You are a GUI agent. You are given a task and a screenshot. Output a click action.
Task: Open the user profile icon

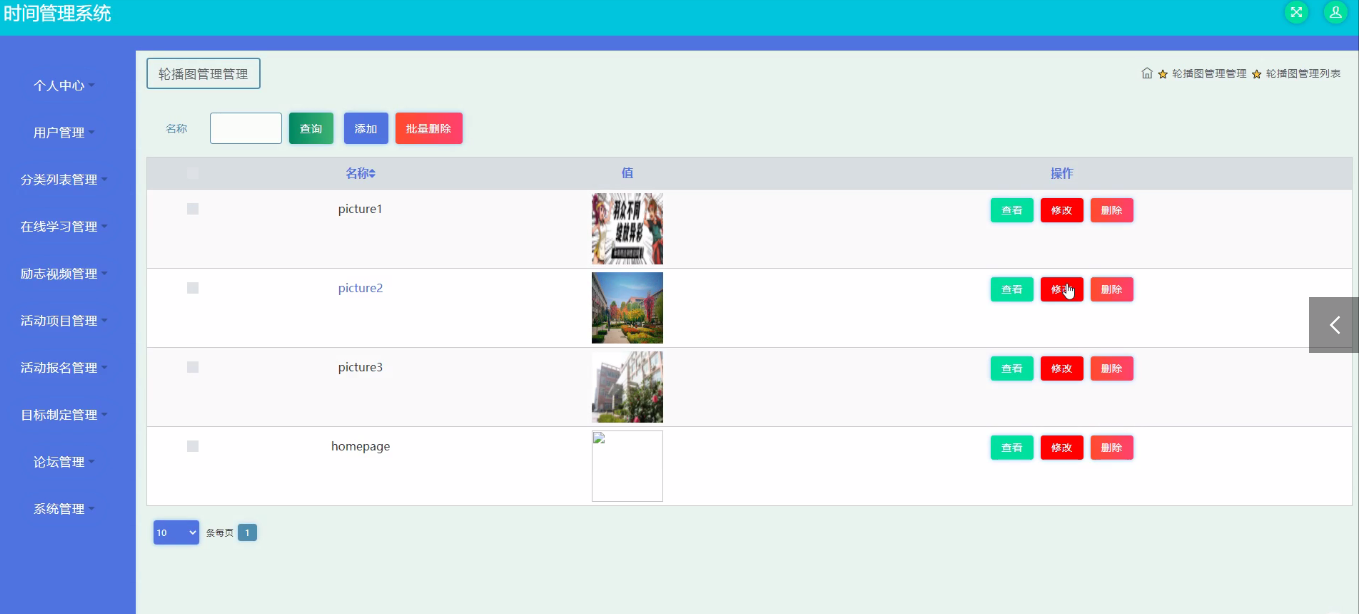point(1335,12)
